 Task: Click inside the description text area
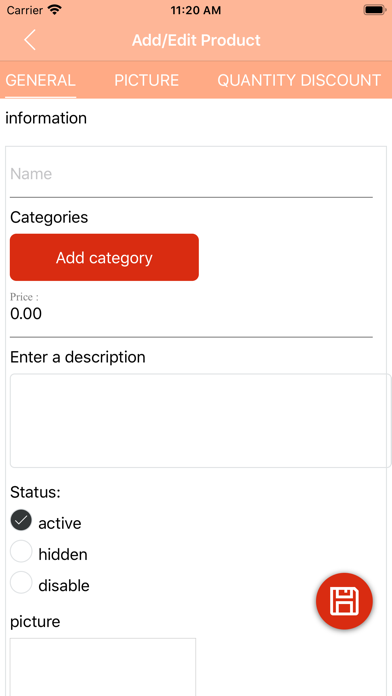point(200,421)
